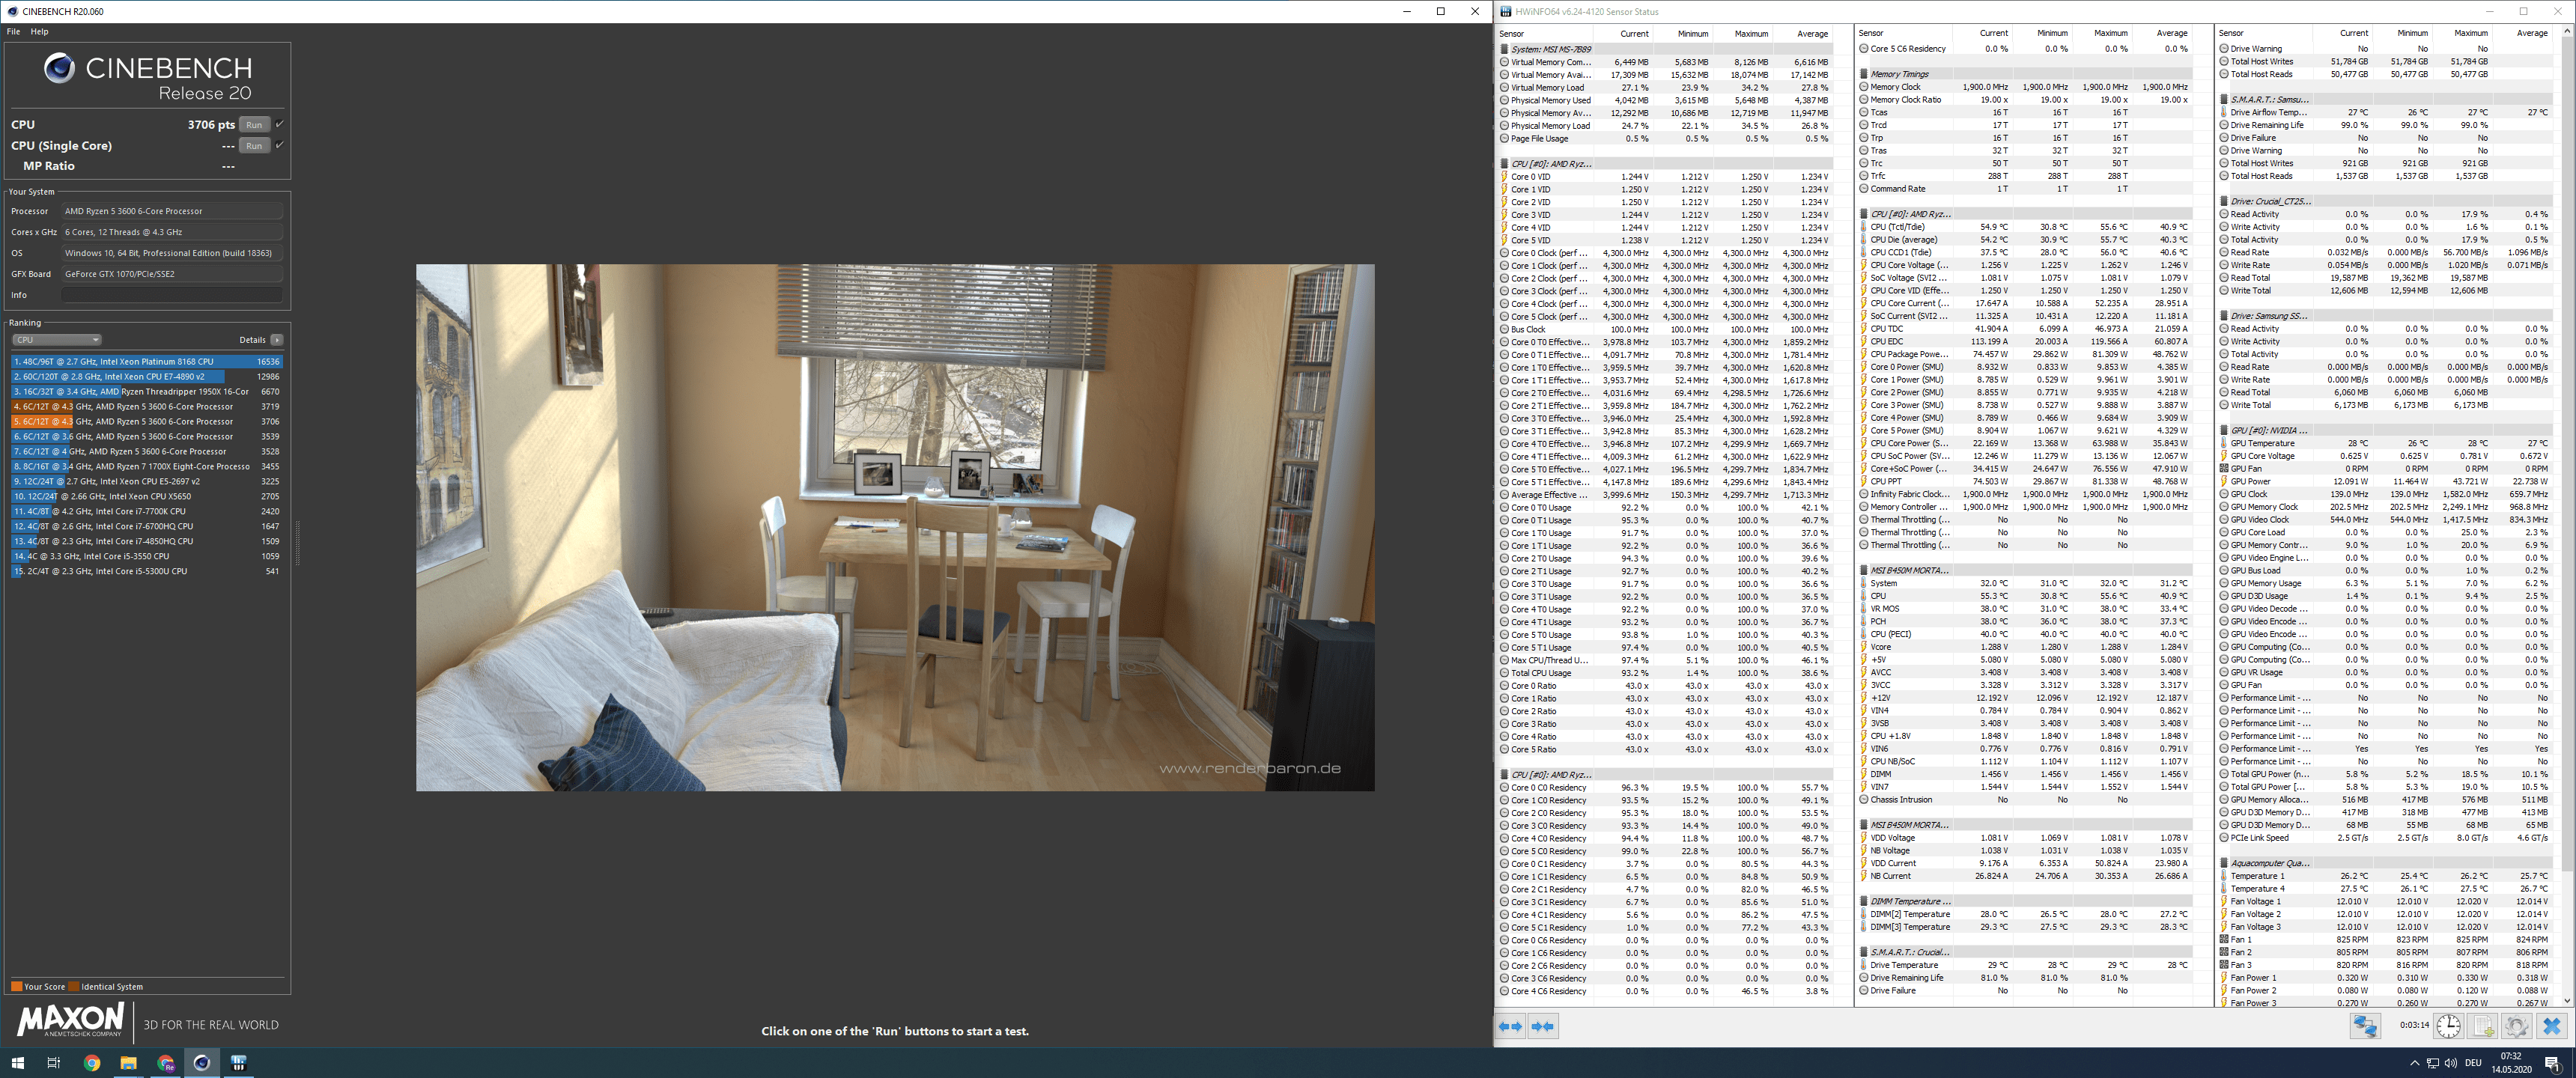2576x1078 pixels.
Task: Click the HWiNFO vertical scrollbar down arrow
Action: [x=2568, y=1001]
